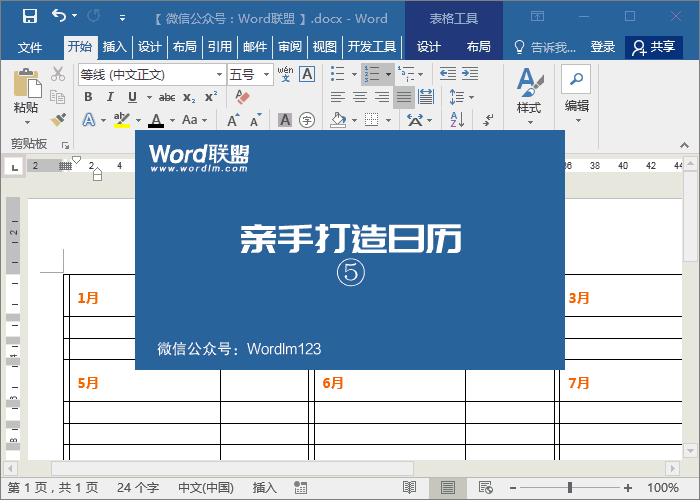Click the 告诉我 search box

pyautogui.click(x=546, y=47)
